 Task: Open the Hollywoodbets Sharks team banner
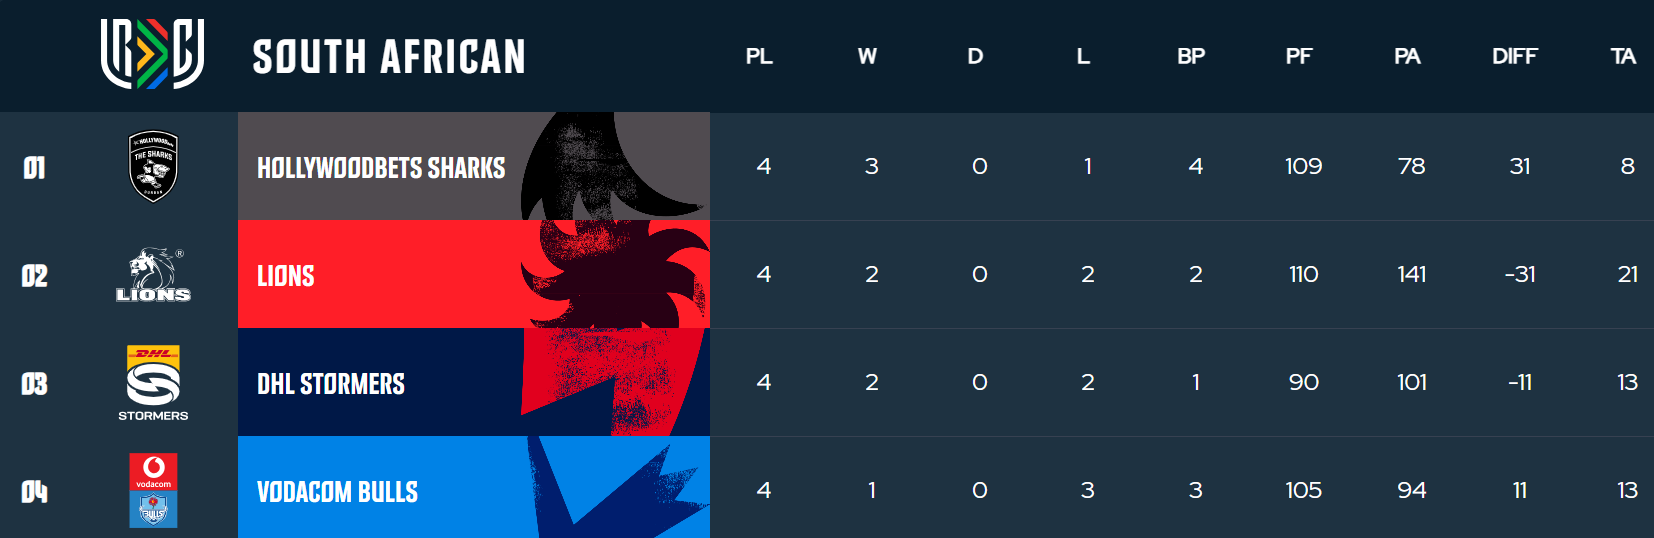(473, 166)
